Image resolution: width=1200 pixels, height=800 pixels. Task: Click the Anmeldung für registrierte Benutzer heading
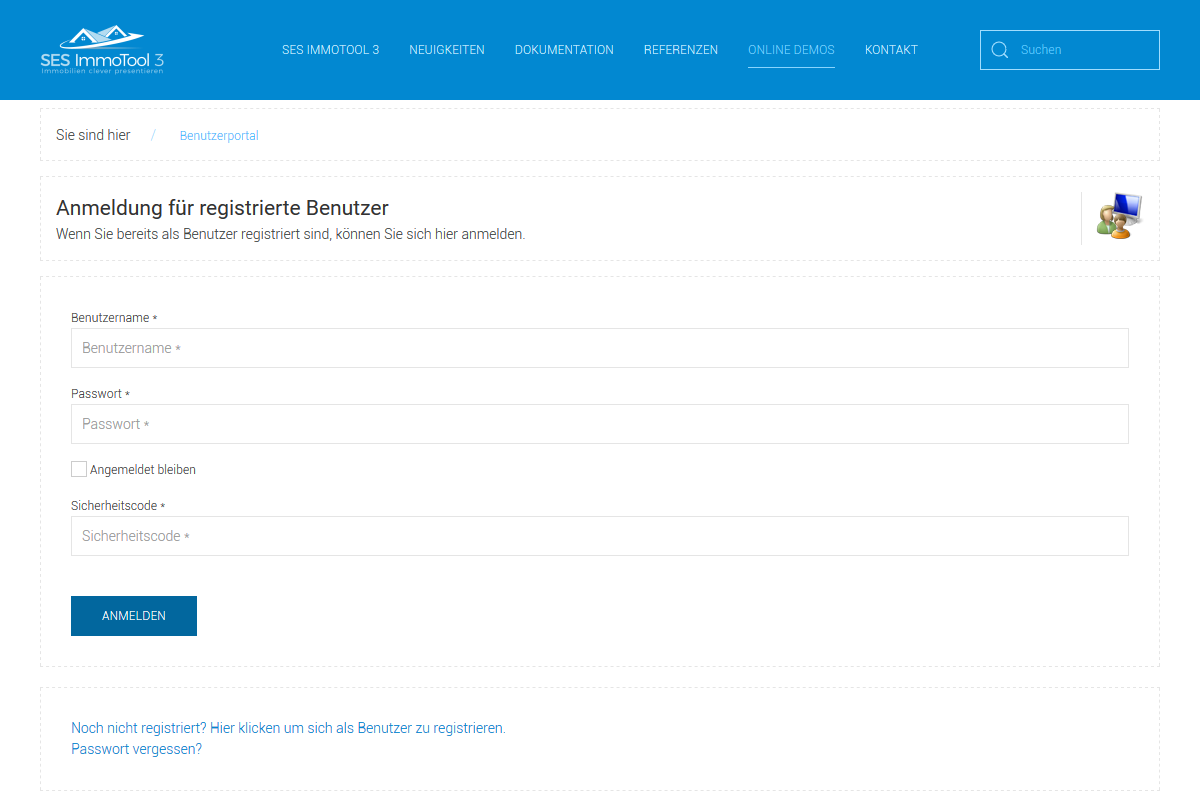click(222, 208)
